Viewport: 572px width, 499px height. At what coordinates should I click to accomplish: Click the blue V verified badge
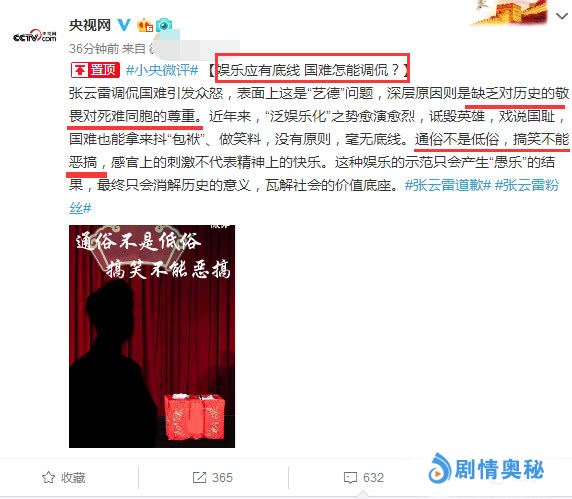click(x=124, y=25)
